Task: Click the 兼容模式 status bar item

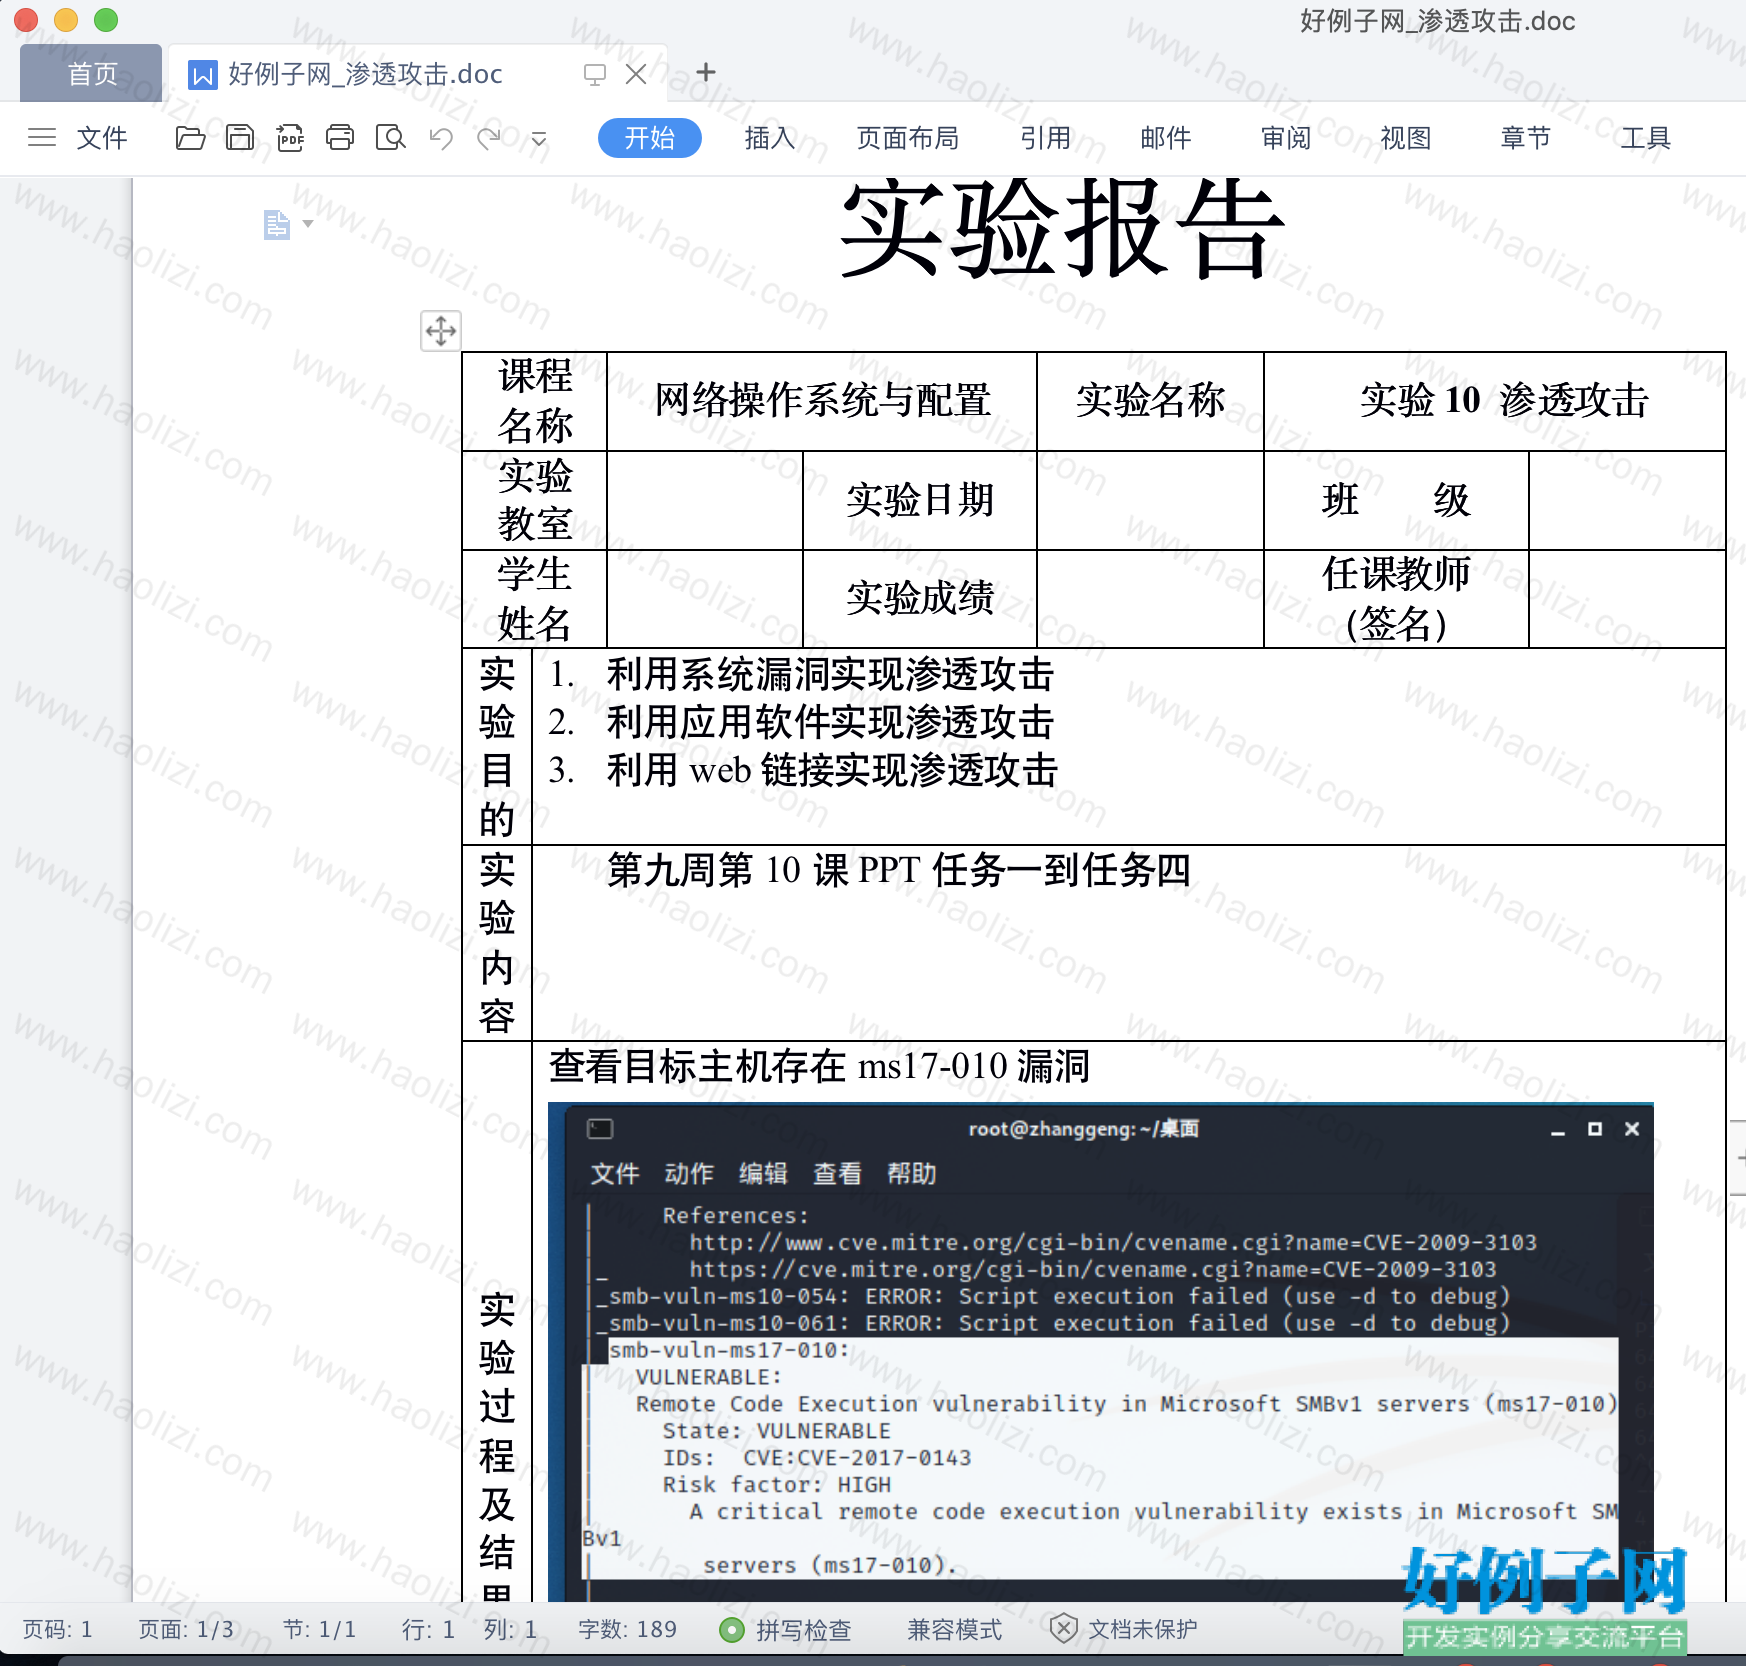Action: [955, 1630]
